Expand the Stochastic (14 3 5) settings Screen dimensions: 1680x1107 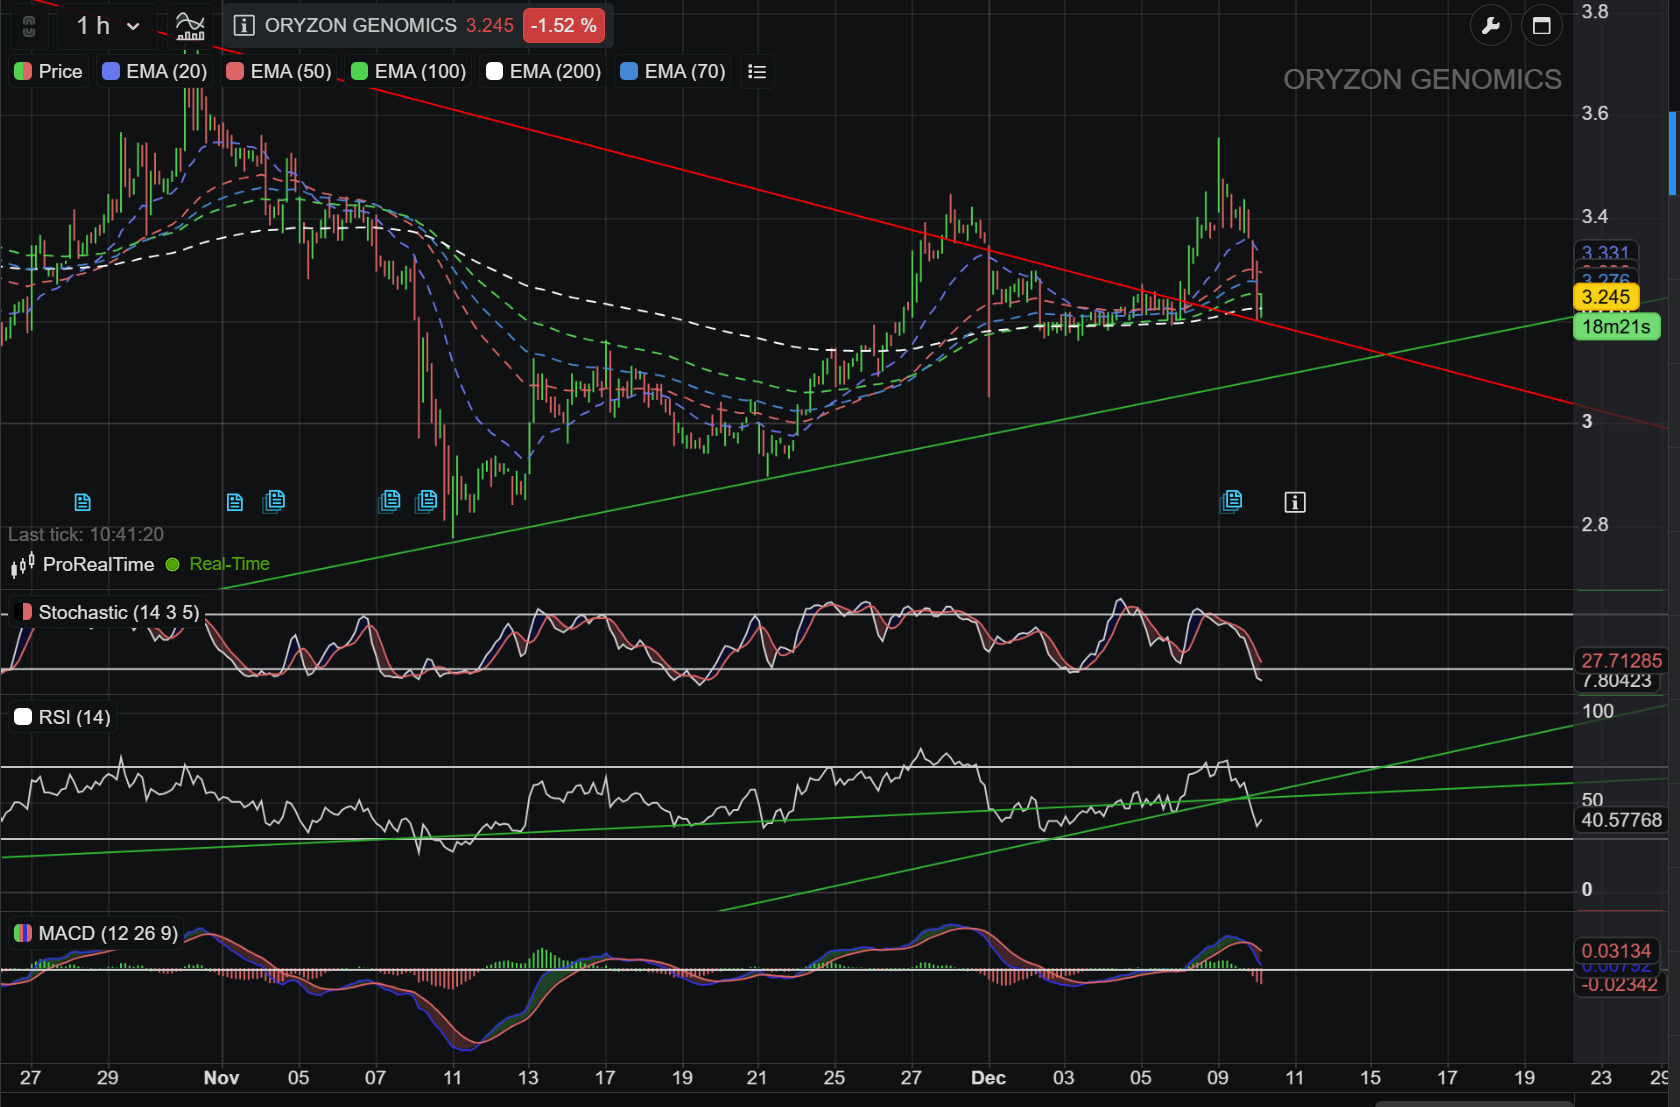[106, 612]
